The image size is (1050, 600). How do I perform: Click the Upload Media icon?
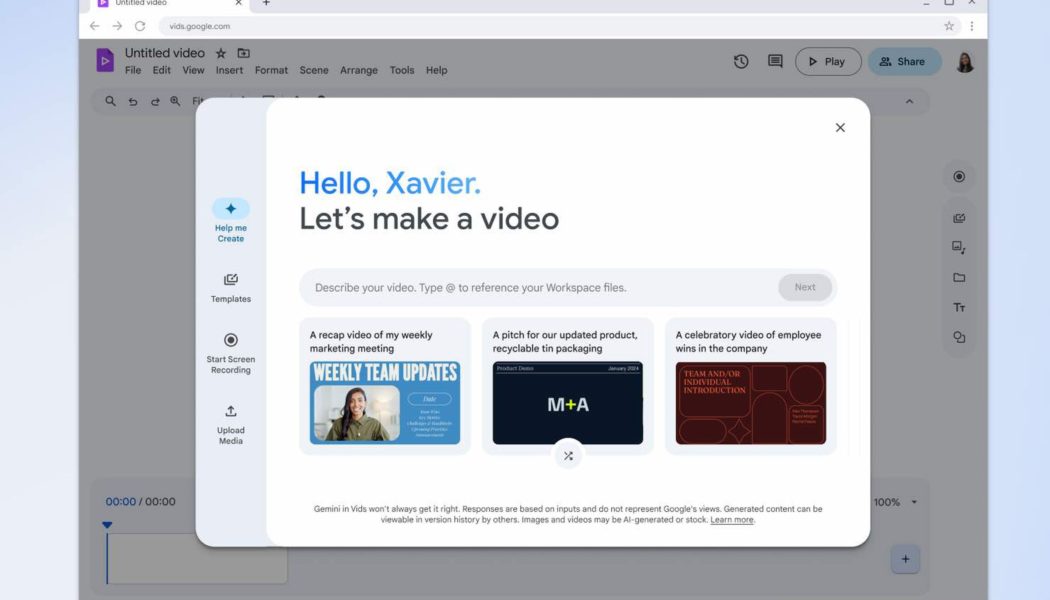pyautogui.click(x=230, y=412)
